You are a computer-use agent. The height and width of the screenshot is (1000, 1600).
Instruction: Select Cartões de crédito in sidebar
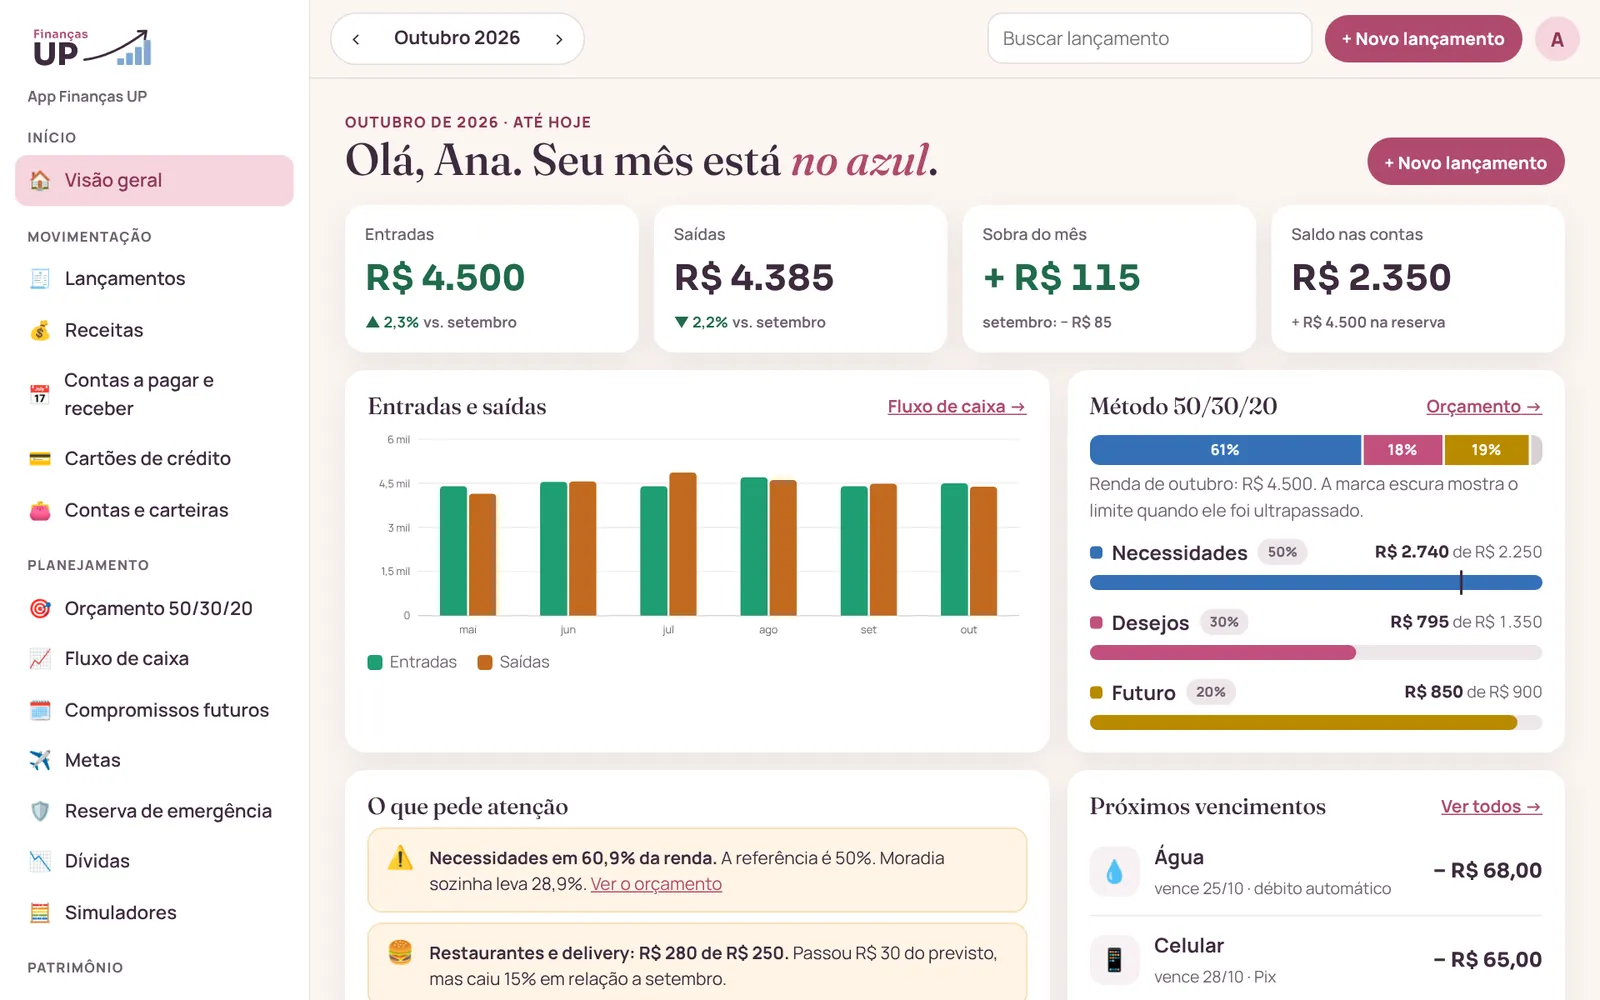(154, 458)
